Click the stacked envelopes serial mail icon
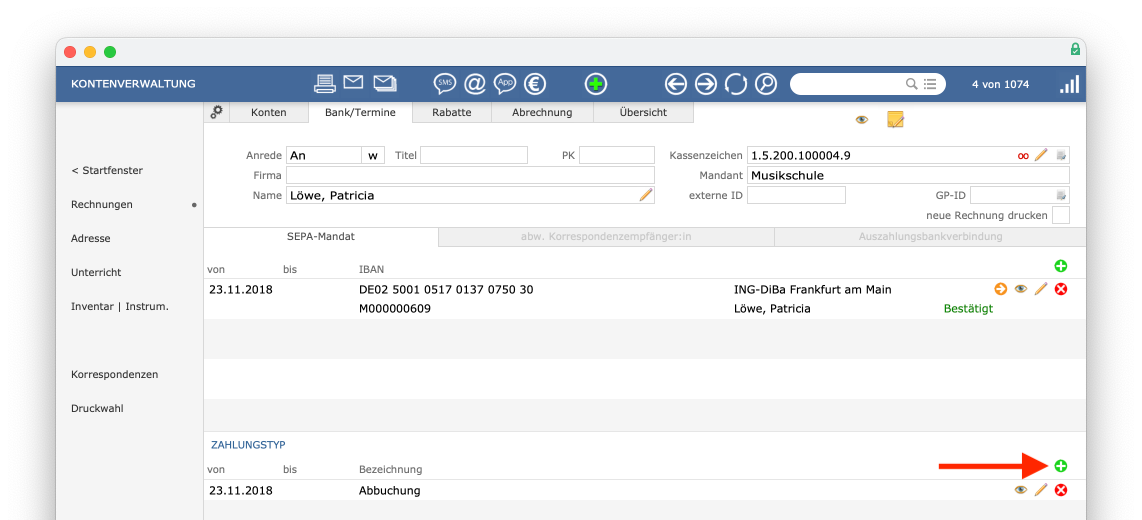 coord(385,83)
